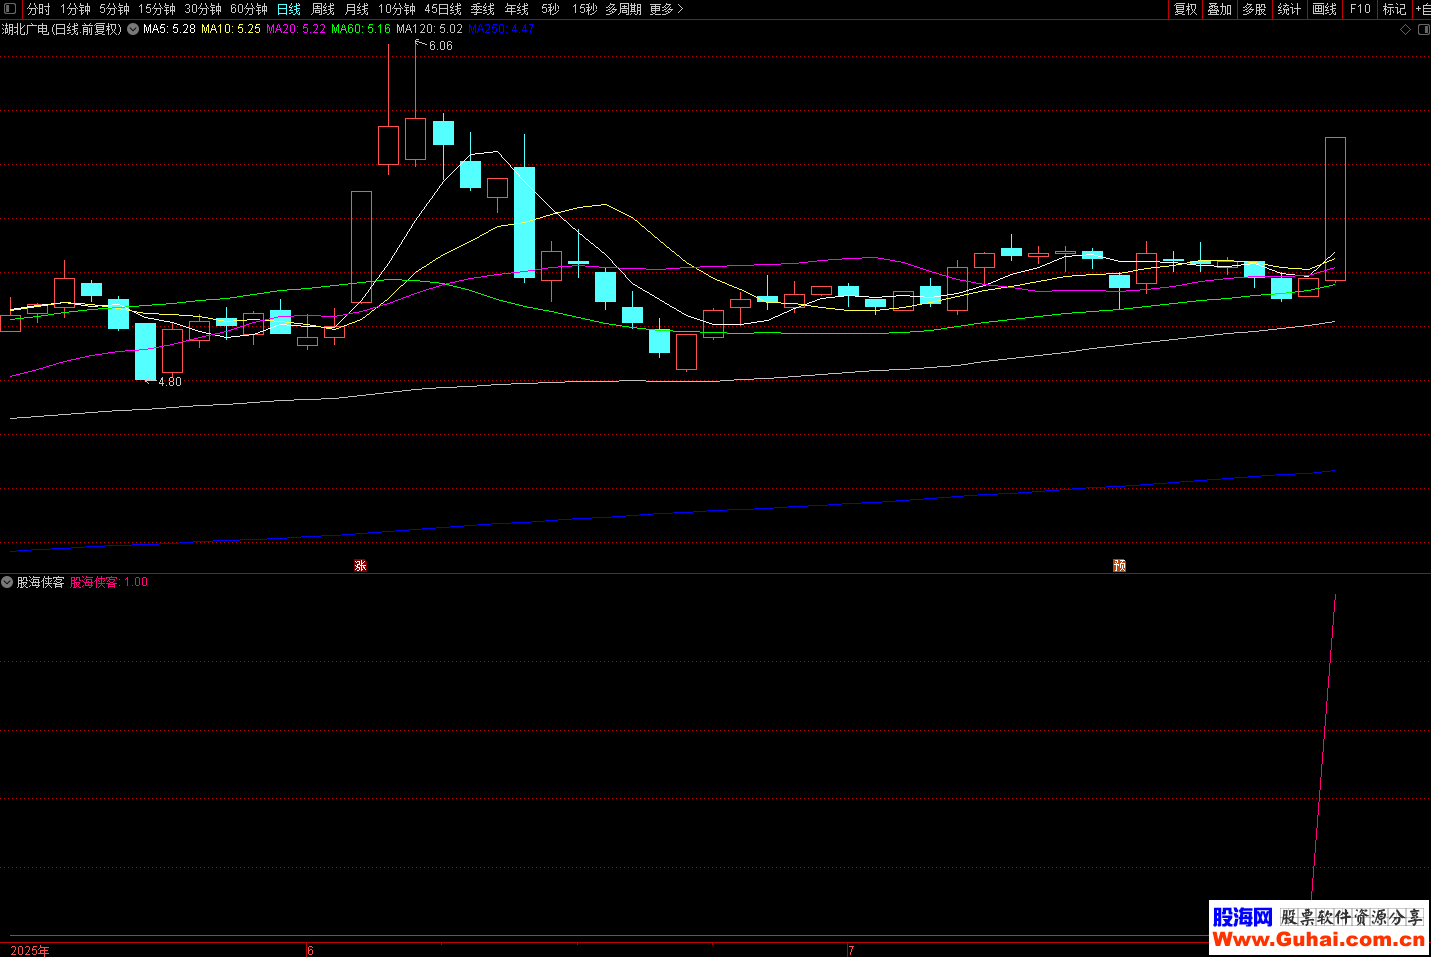The height and width of the screenshot is (957, 1431).
Task: Click the large cyan candle below MA5
Action: point(524,222)
